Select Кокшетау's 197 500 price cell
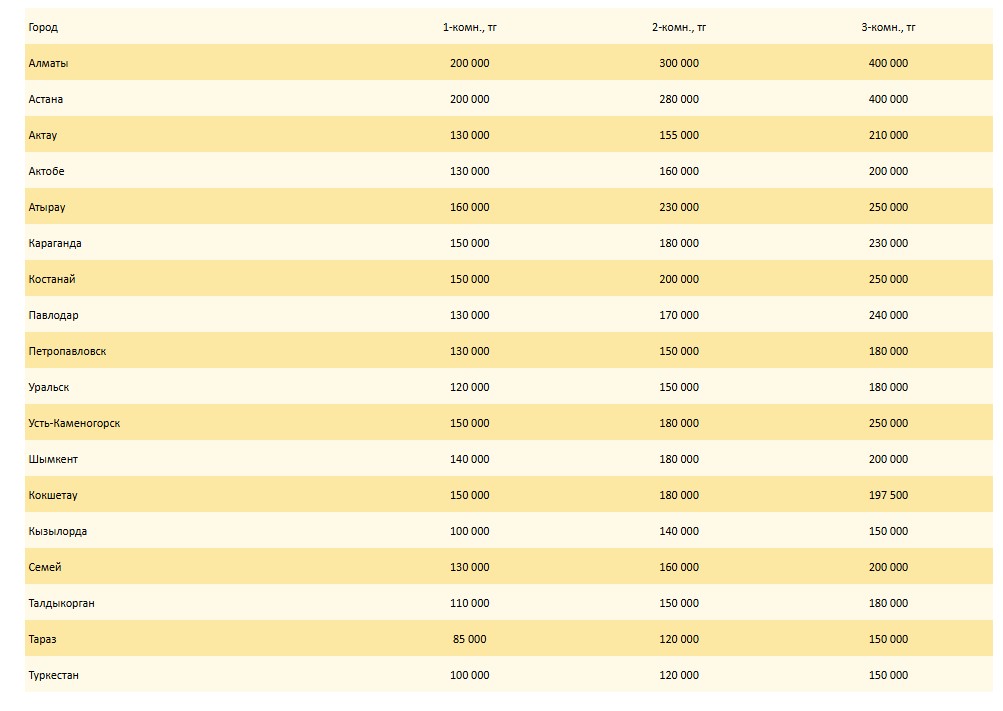Screen dimensions: 1003x711 click(888, 495)
